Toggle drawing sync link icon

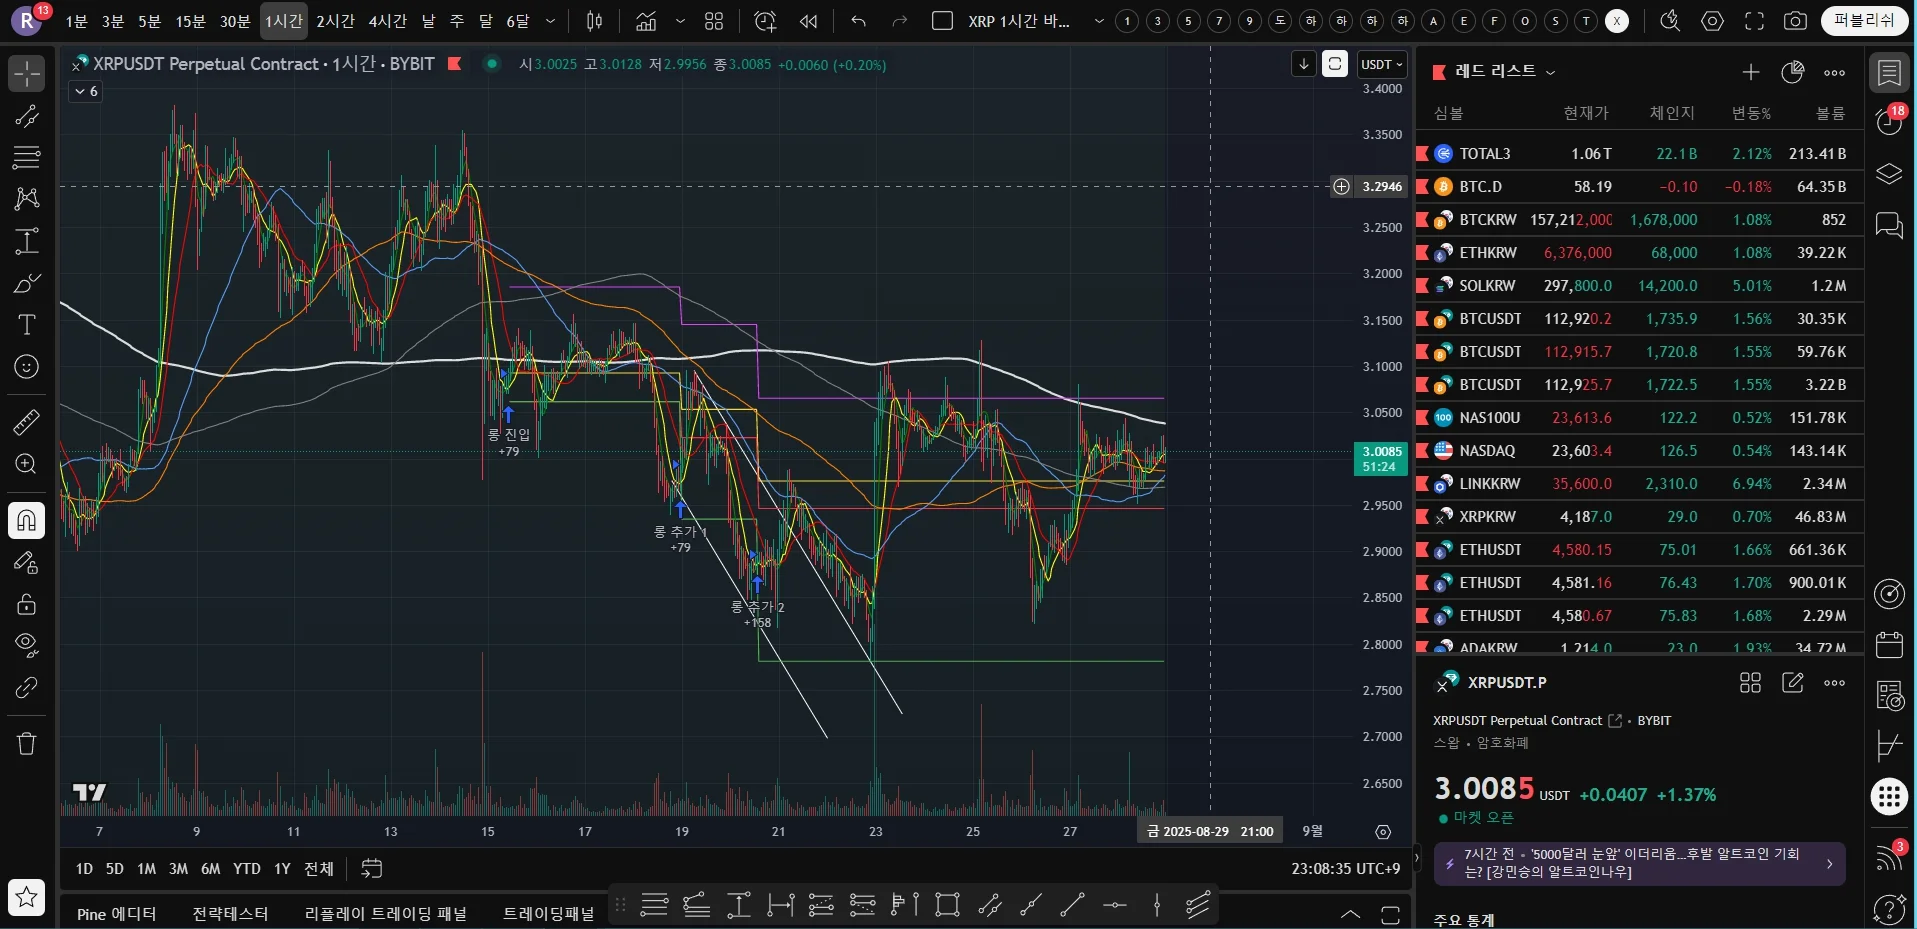(27, 688)
